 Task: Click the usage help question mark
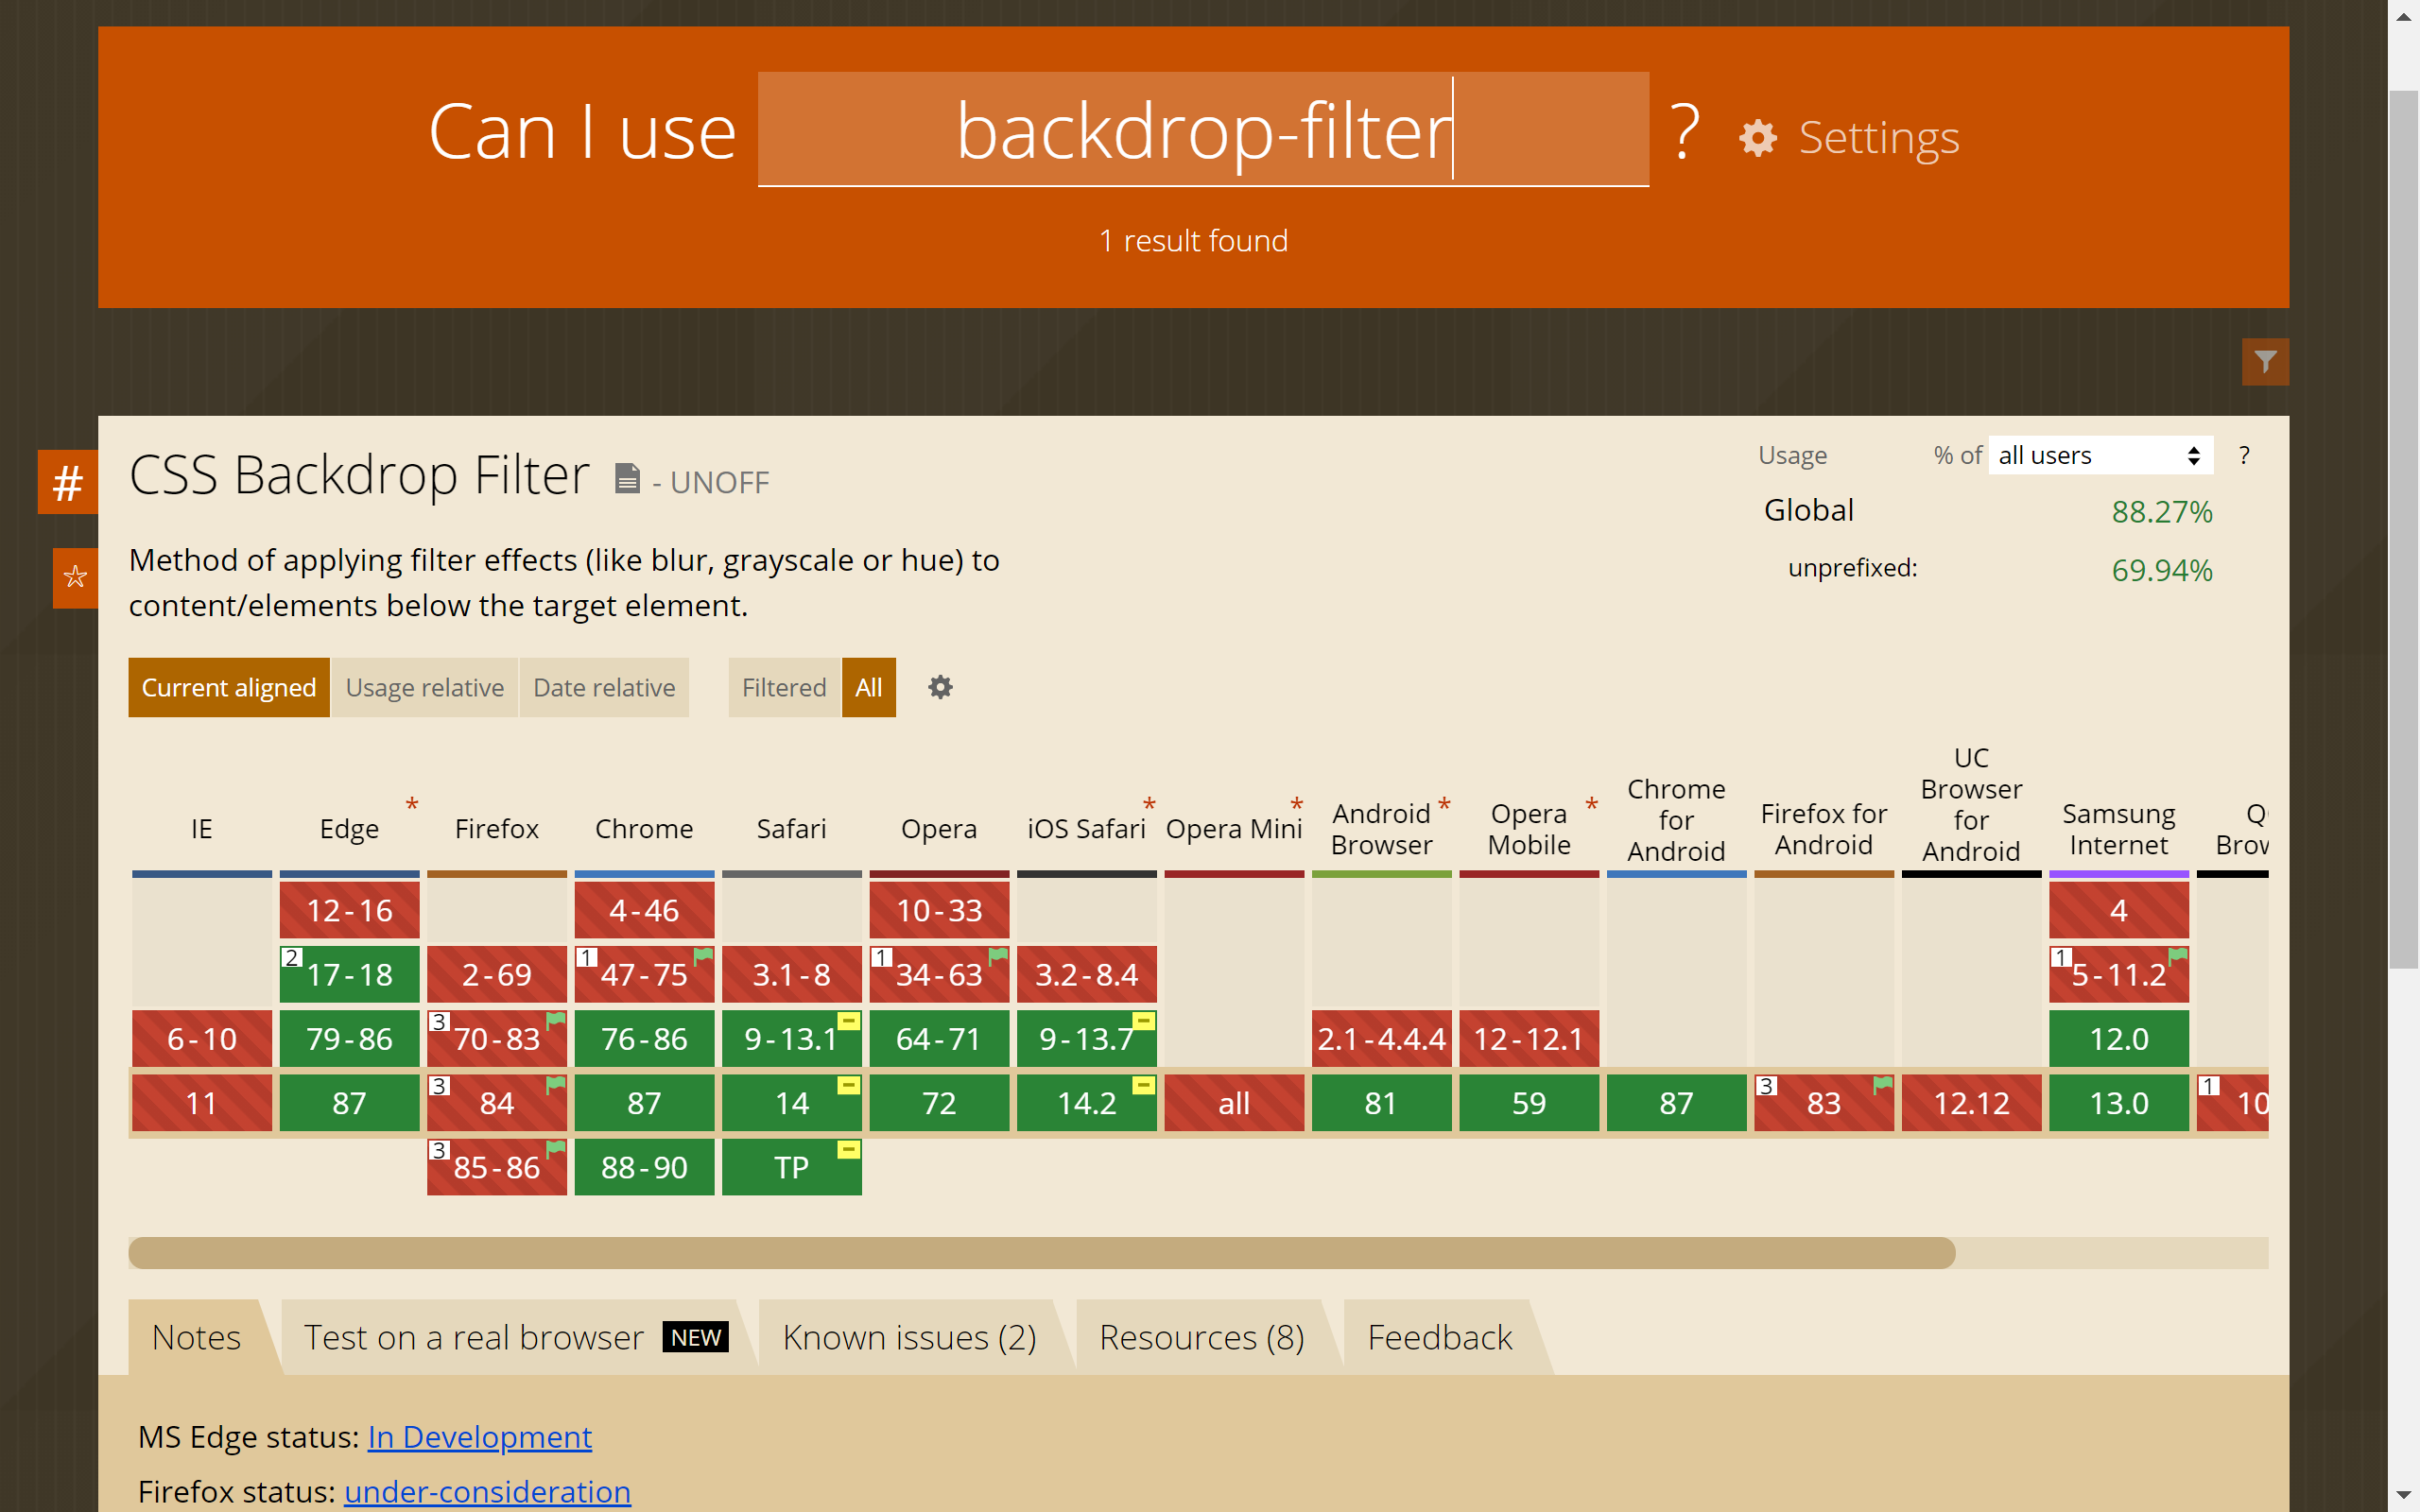pyautogui.click(x=2245, y=455)
